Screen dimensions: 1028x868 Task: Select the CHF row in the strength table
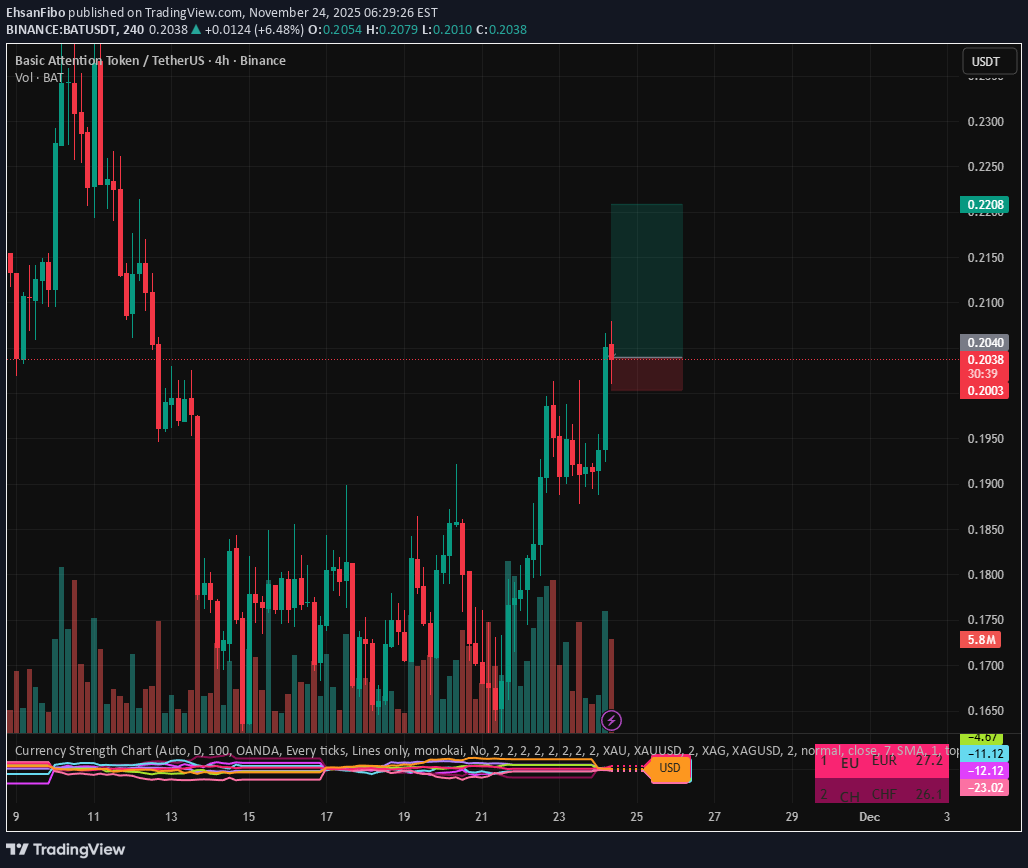coord(881,795)
